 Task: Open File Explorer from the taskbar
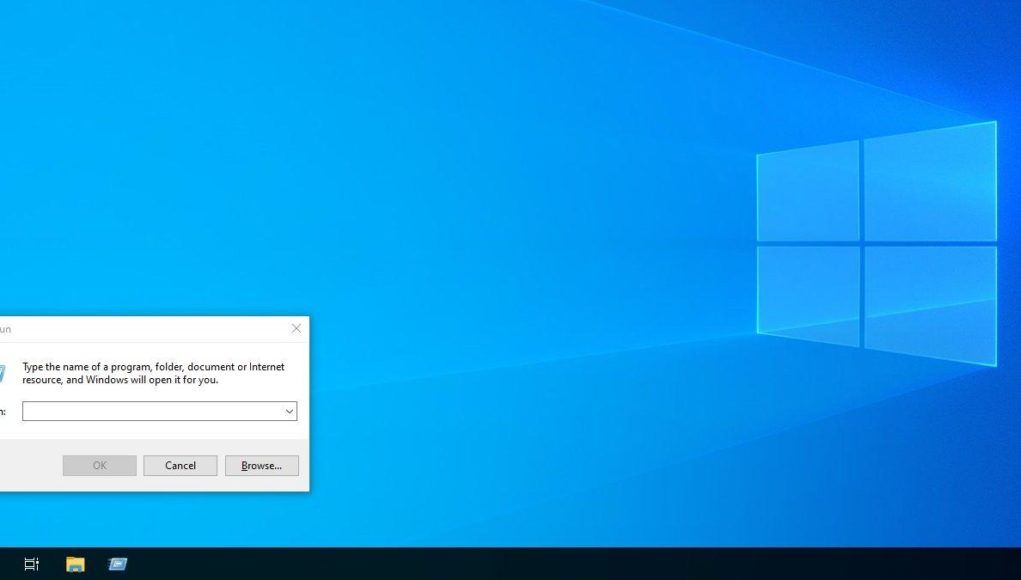(x=75, y=564)
